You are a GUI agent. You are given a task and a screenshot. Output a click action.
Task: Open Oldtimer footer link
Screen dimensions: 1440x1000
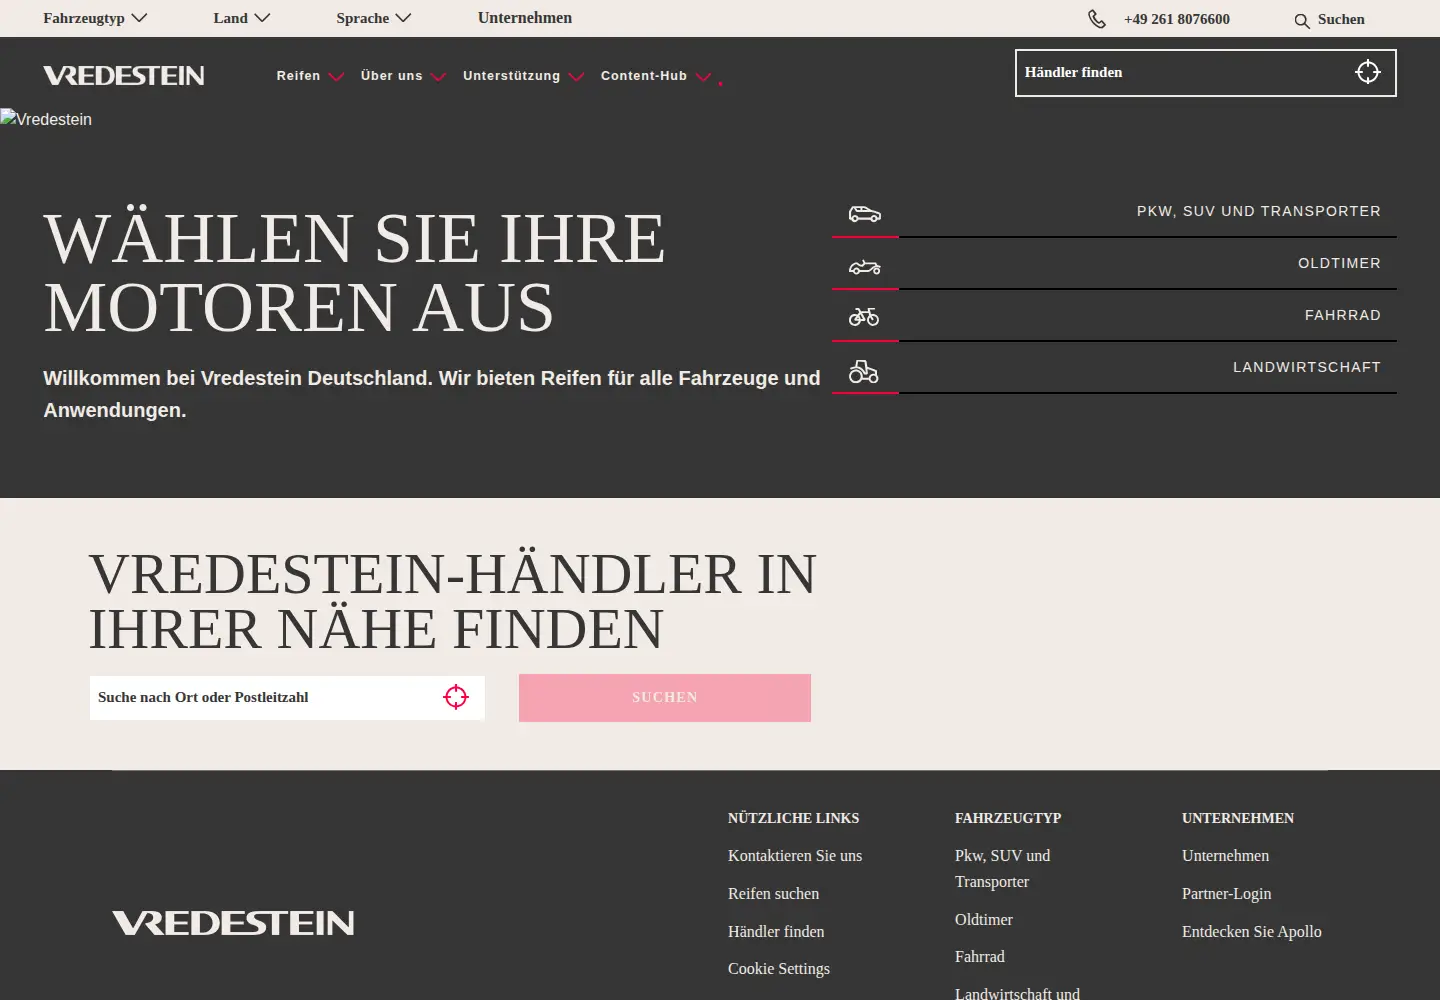click(x=984, y=920)
